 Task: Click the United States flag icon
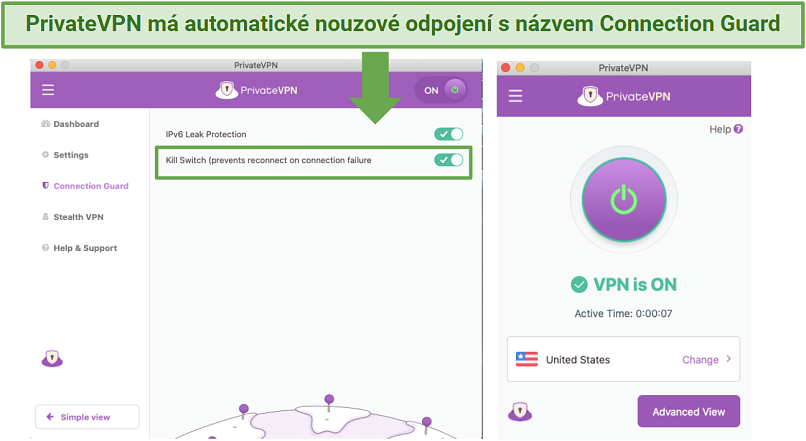pos(526,359)
